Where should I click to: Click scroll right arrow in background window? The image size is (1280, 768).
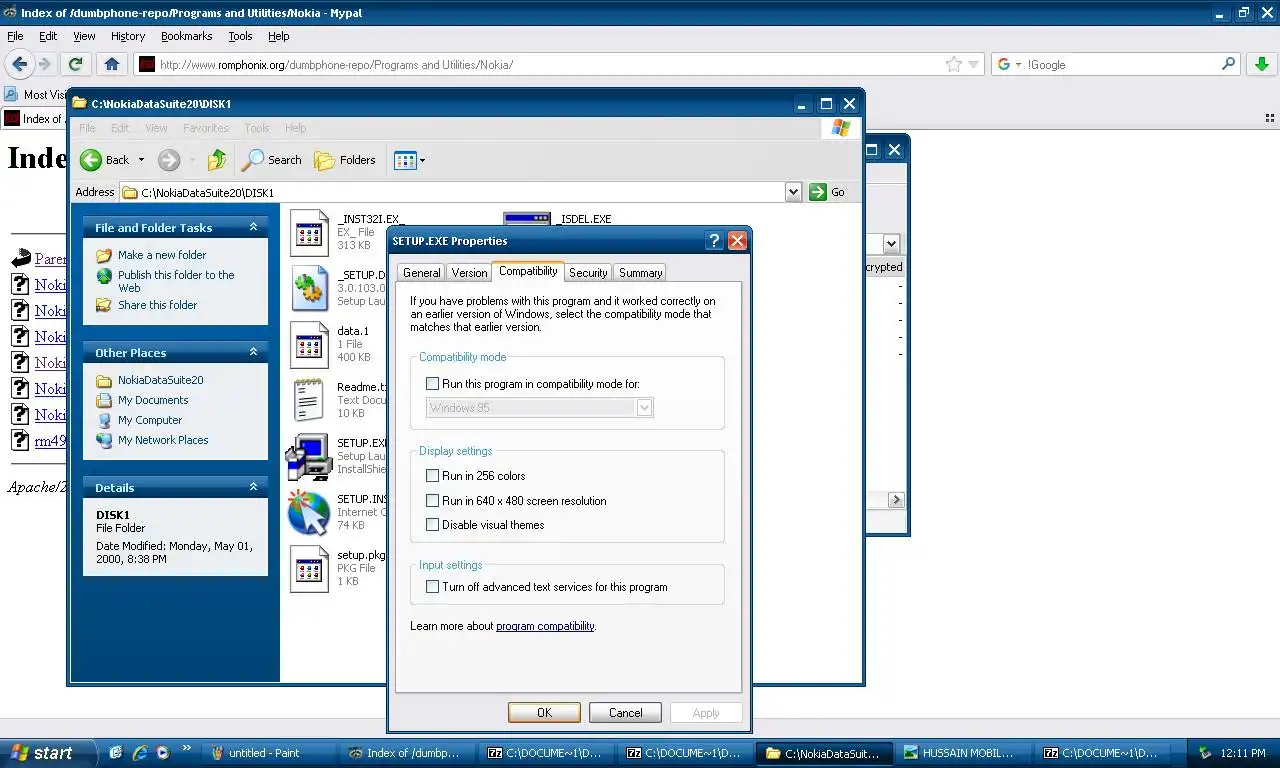(x=895, y=499)
